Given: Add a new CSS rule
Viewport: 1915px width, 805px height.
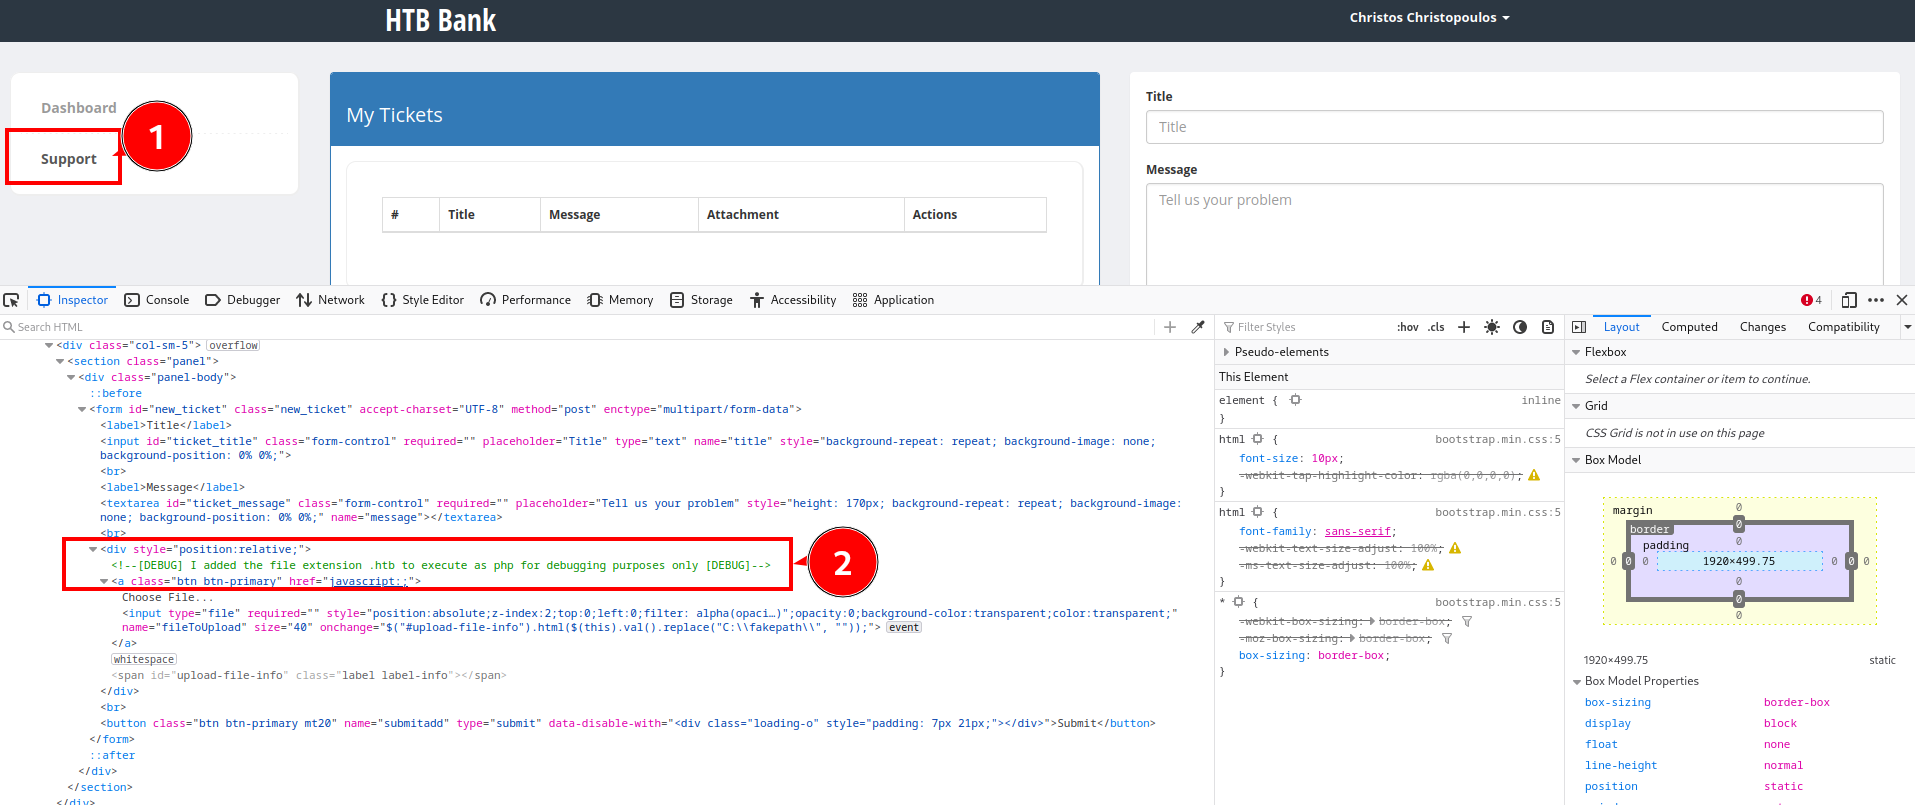Looking at the screenshot, I should point(1464,327).
